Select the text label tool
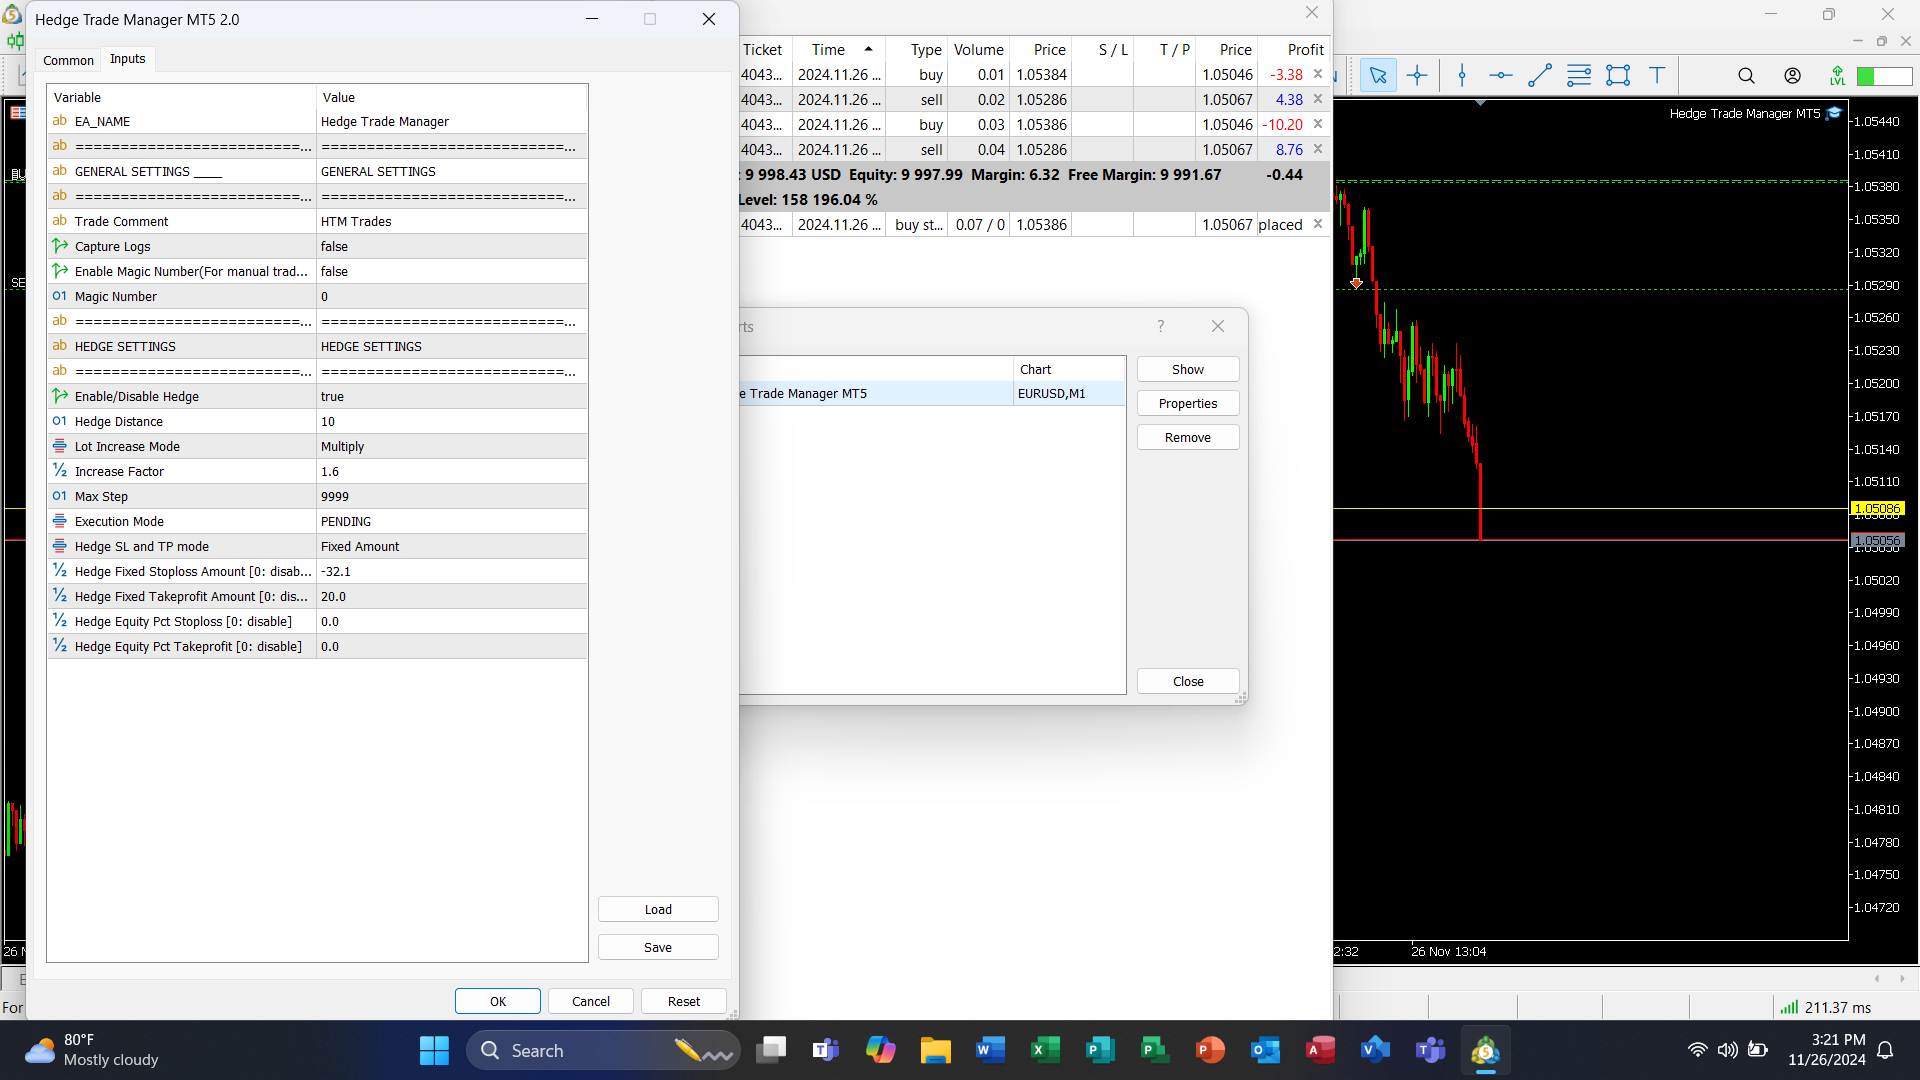The width and height of the screenshot is (1920, 1080). click(1657, 75)
